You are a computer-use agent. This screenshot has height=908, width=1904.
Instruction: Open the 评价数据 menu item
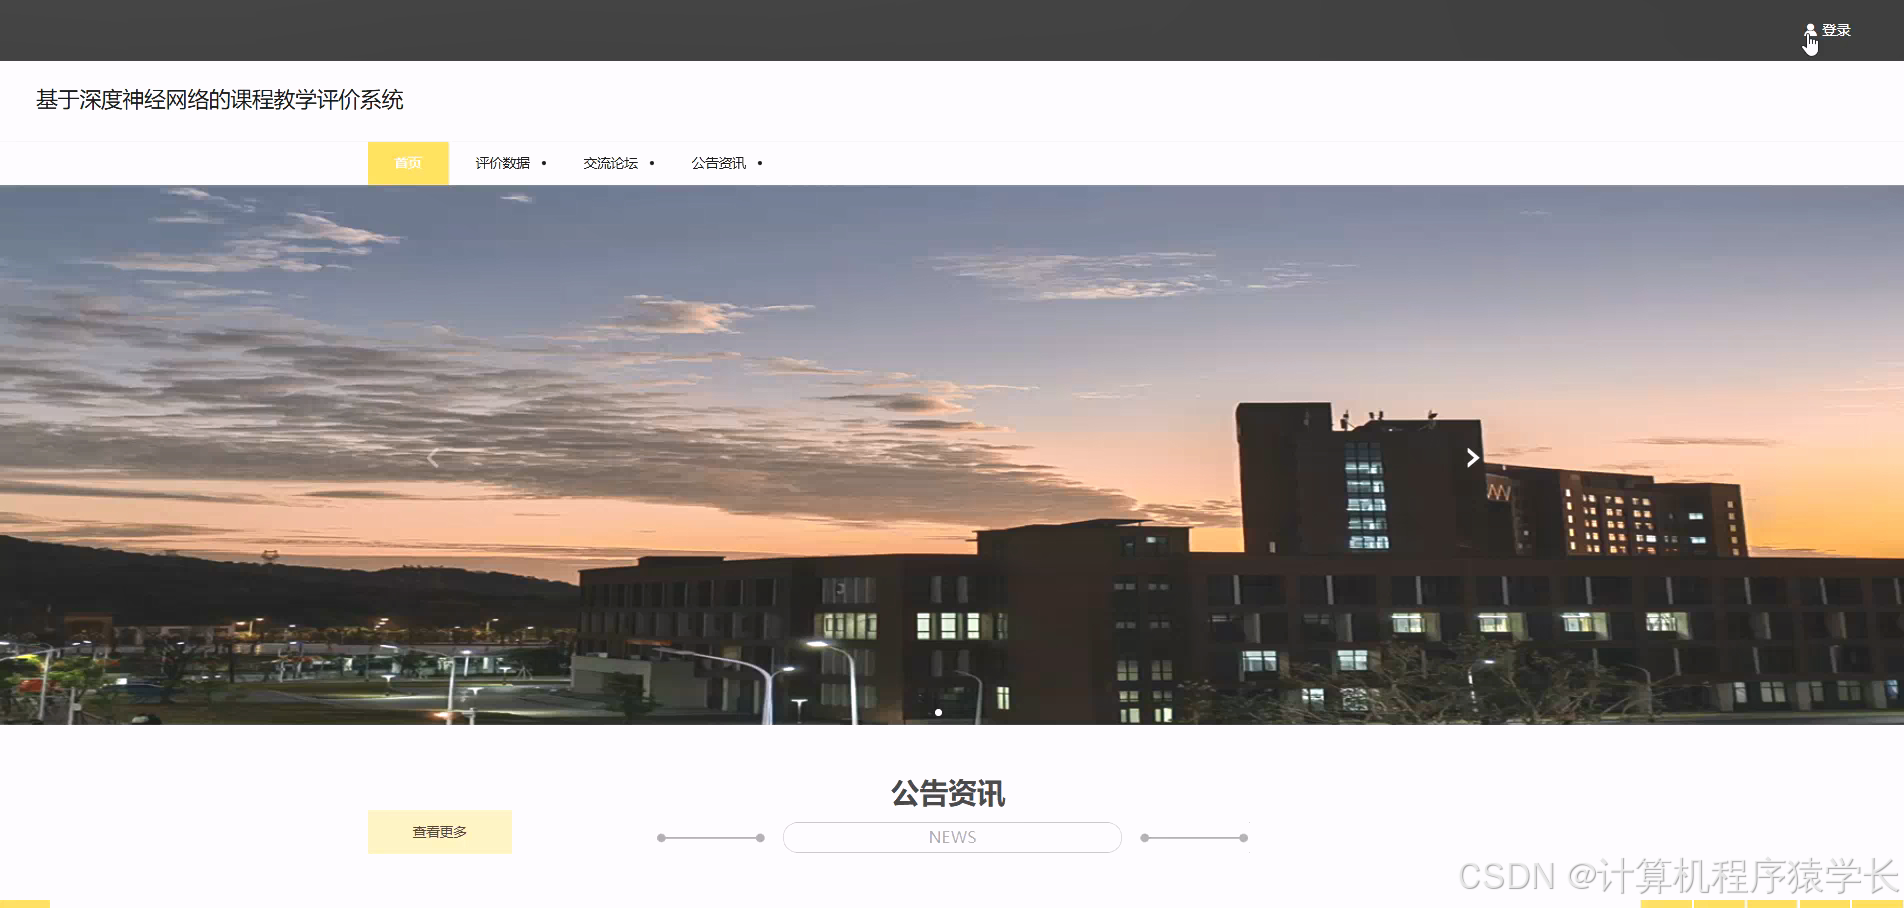tap(501, 162)
